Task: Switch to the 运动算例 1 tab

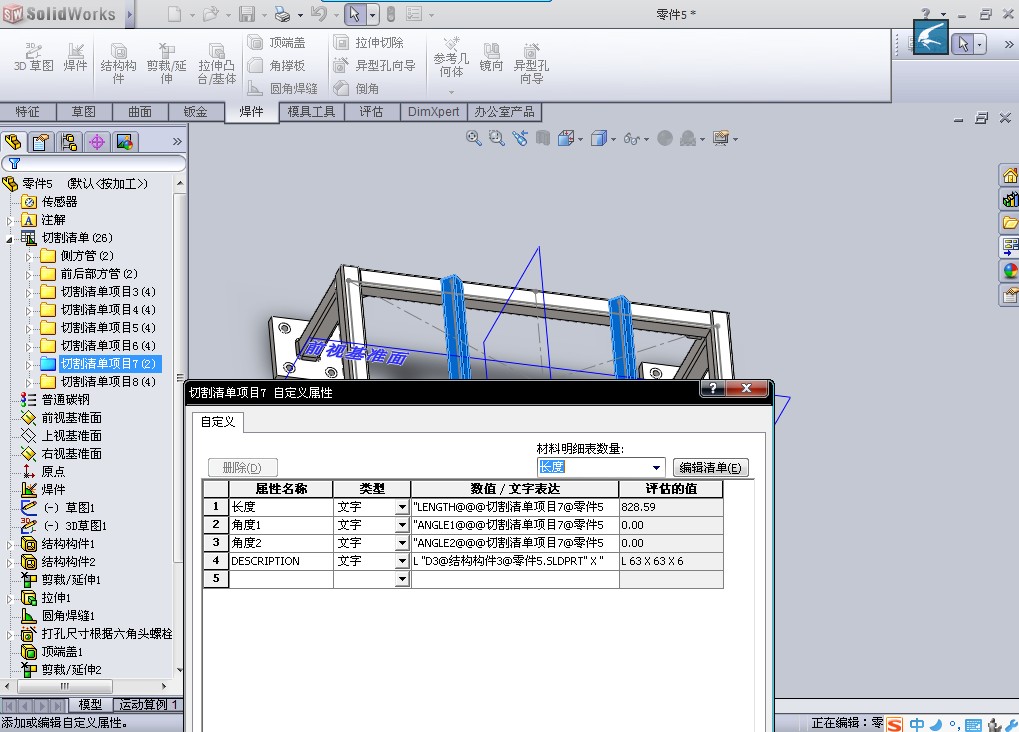Action: (148, 705)
